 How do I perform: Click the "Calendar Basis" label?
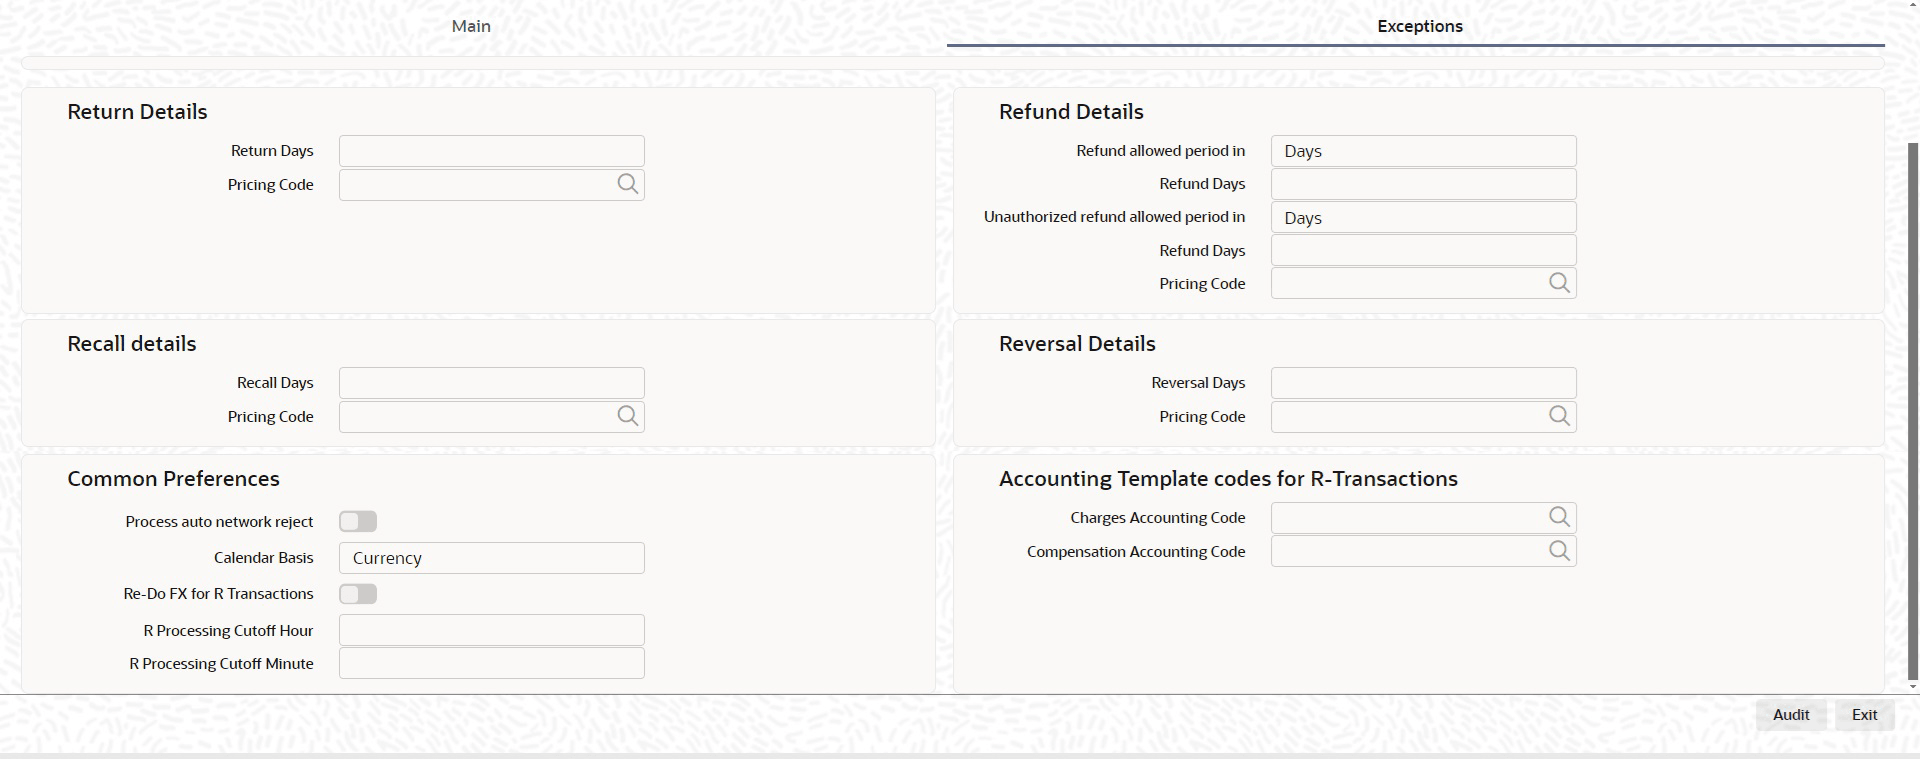tap(264, 558)
